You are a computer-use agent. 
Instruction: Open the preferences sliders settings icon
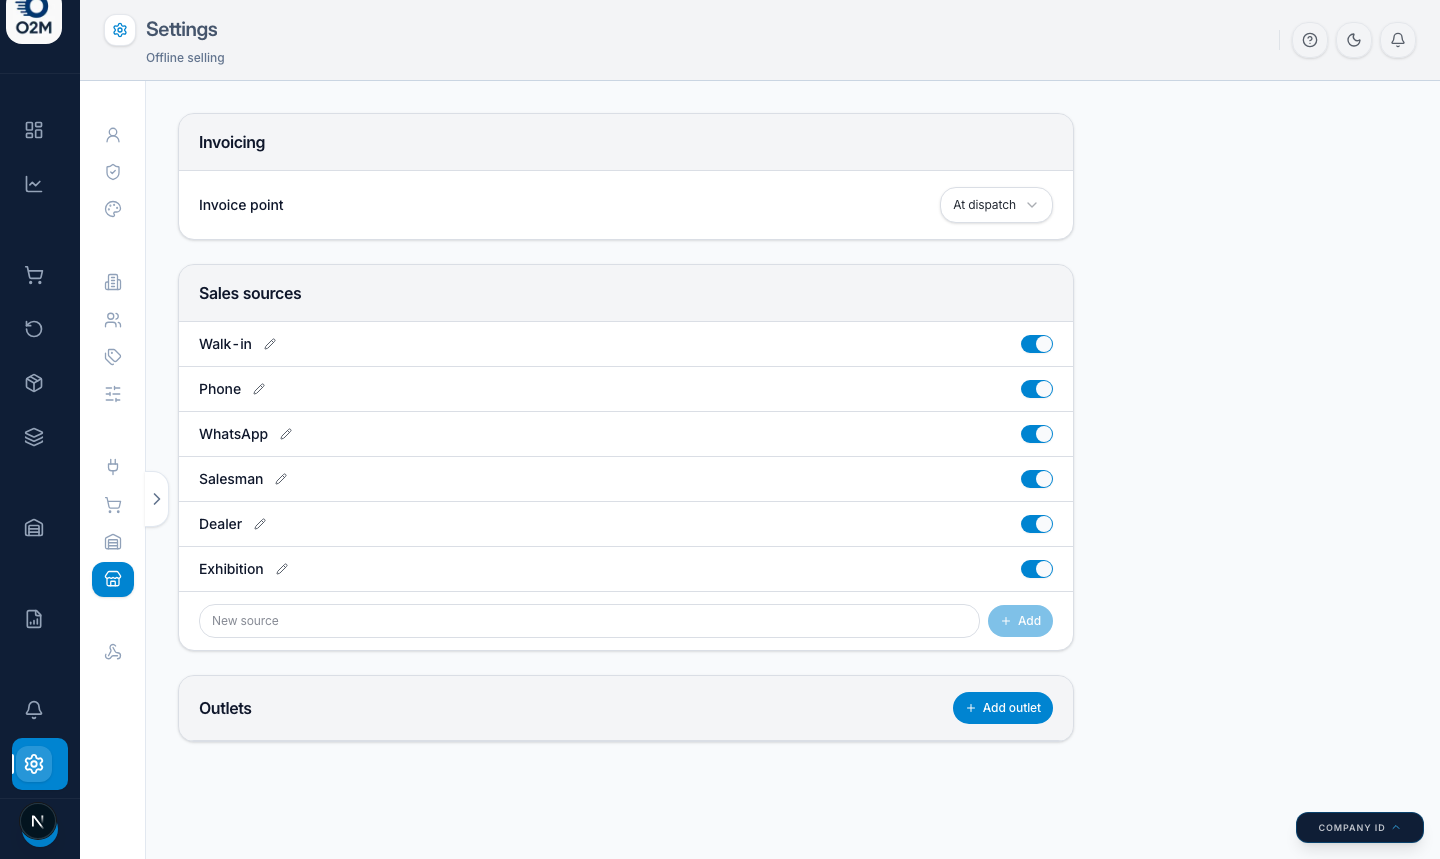tap(113, 394)
